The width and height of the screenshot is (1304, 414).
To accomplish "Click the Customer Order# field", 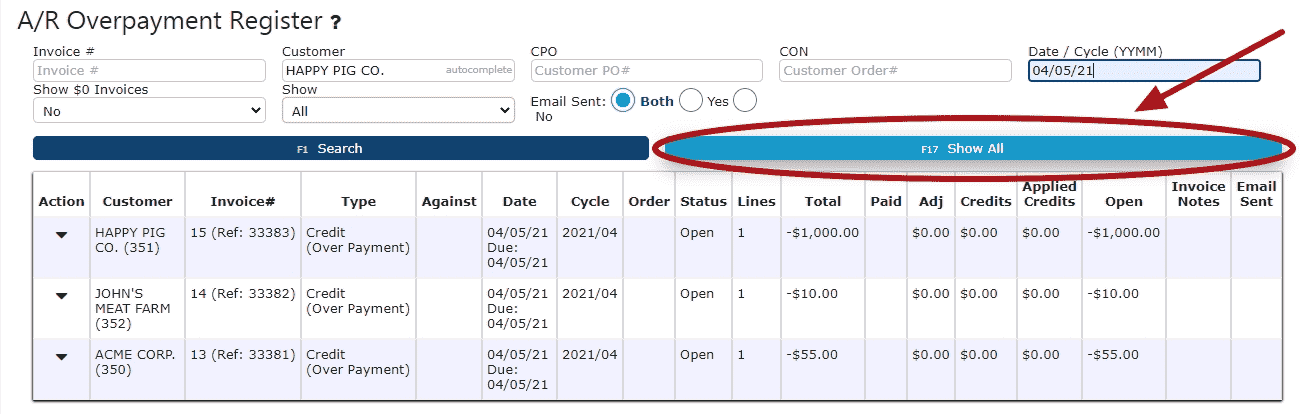I will tap(896, 71).
